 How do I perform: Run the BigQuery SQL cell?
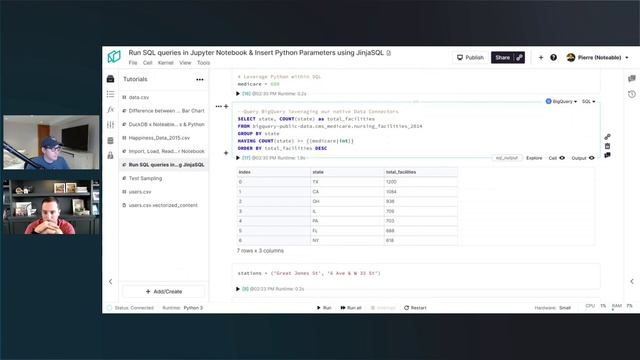(238, 158)
